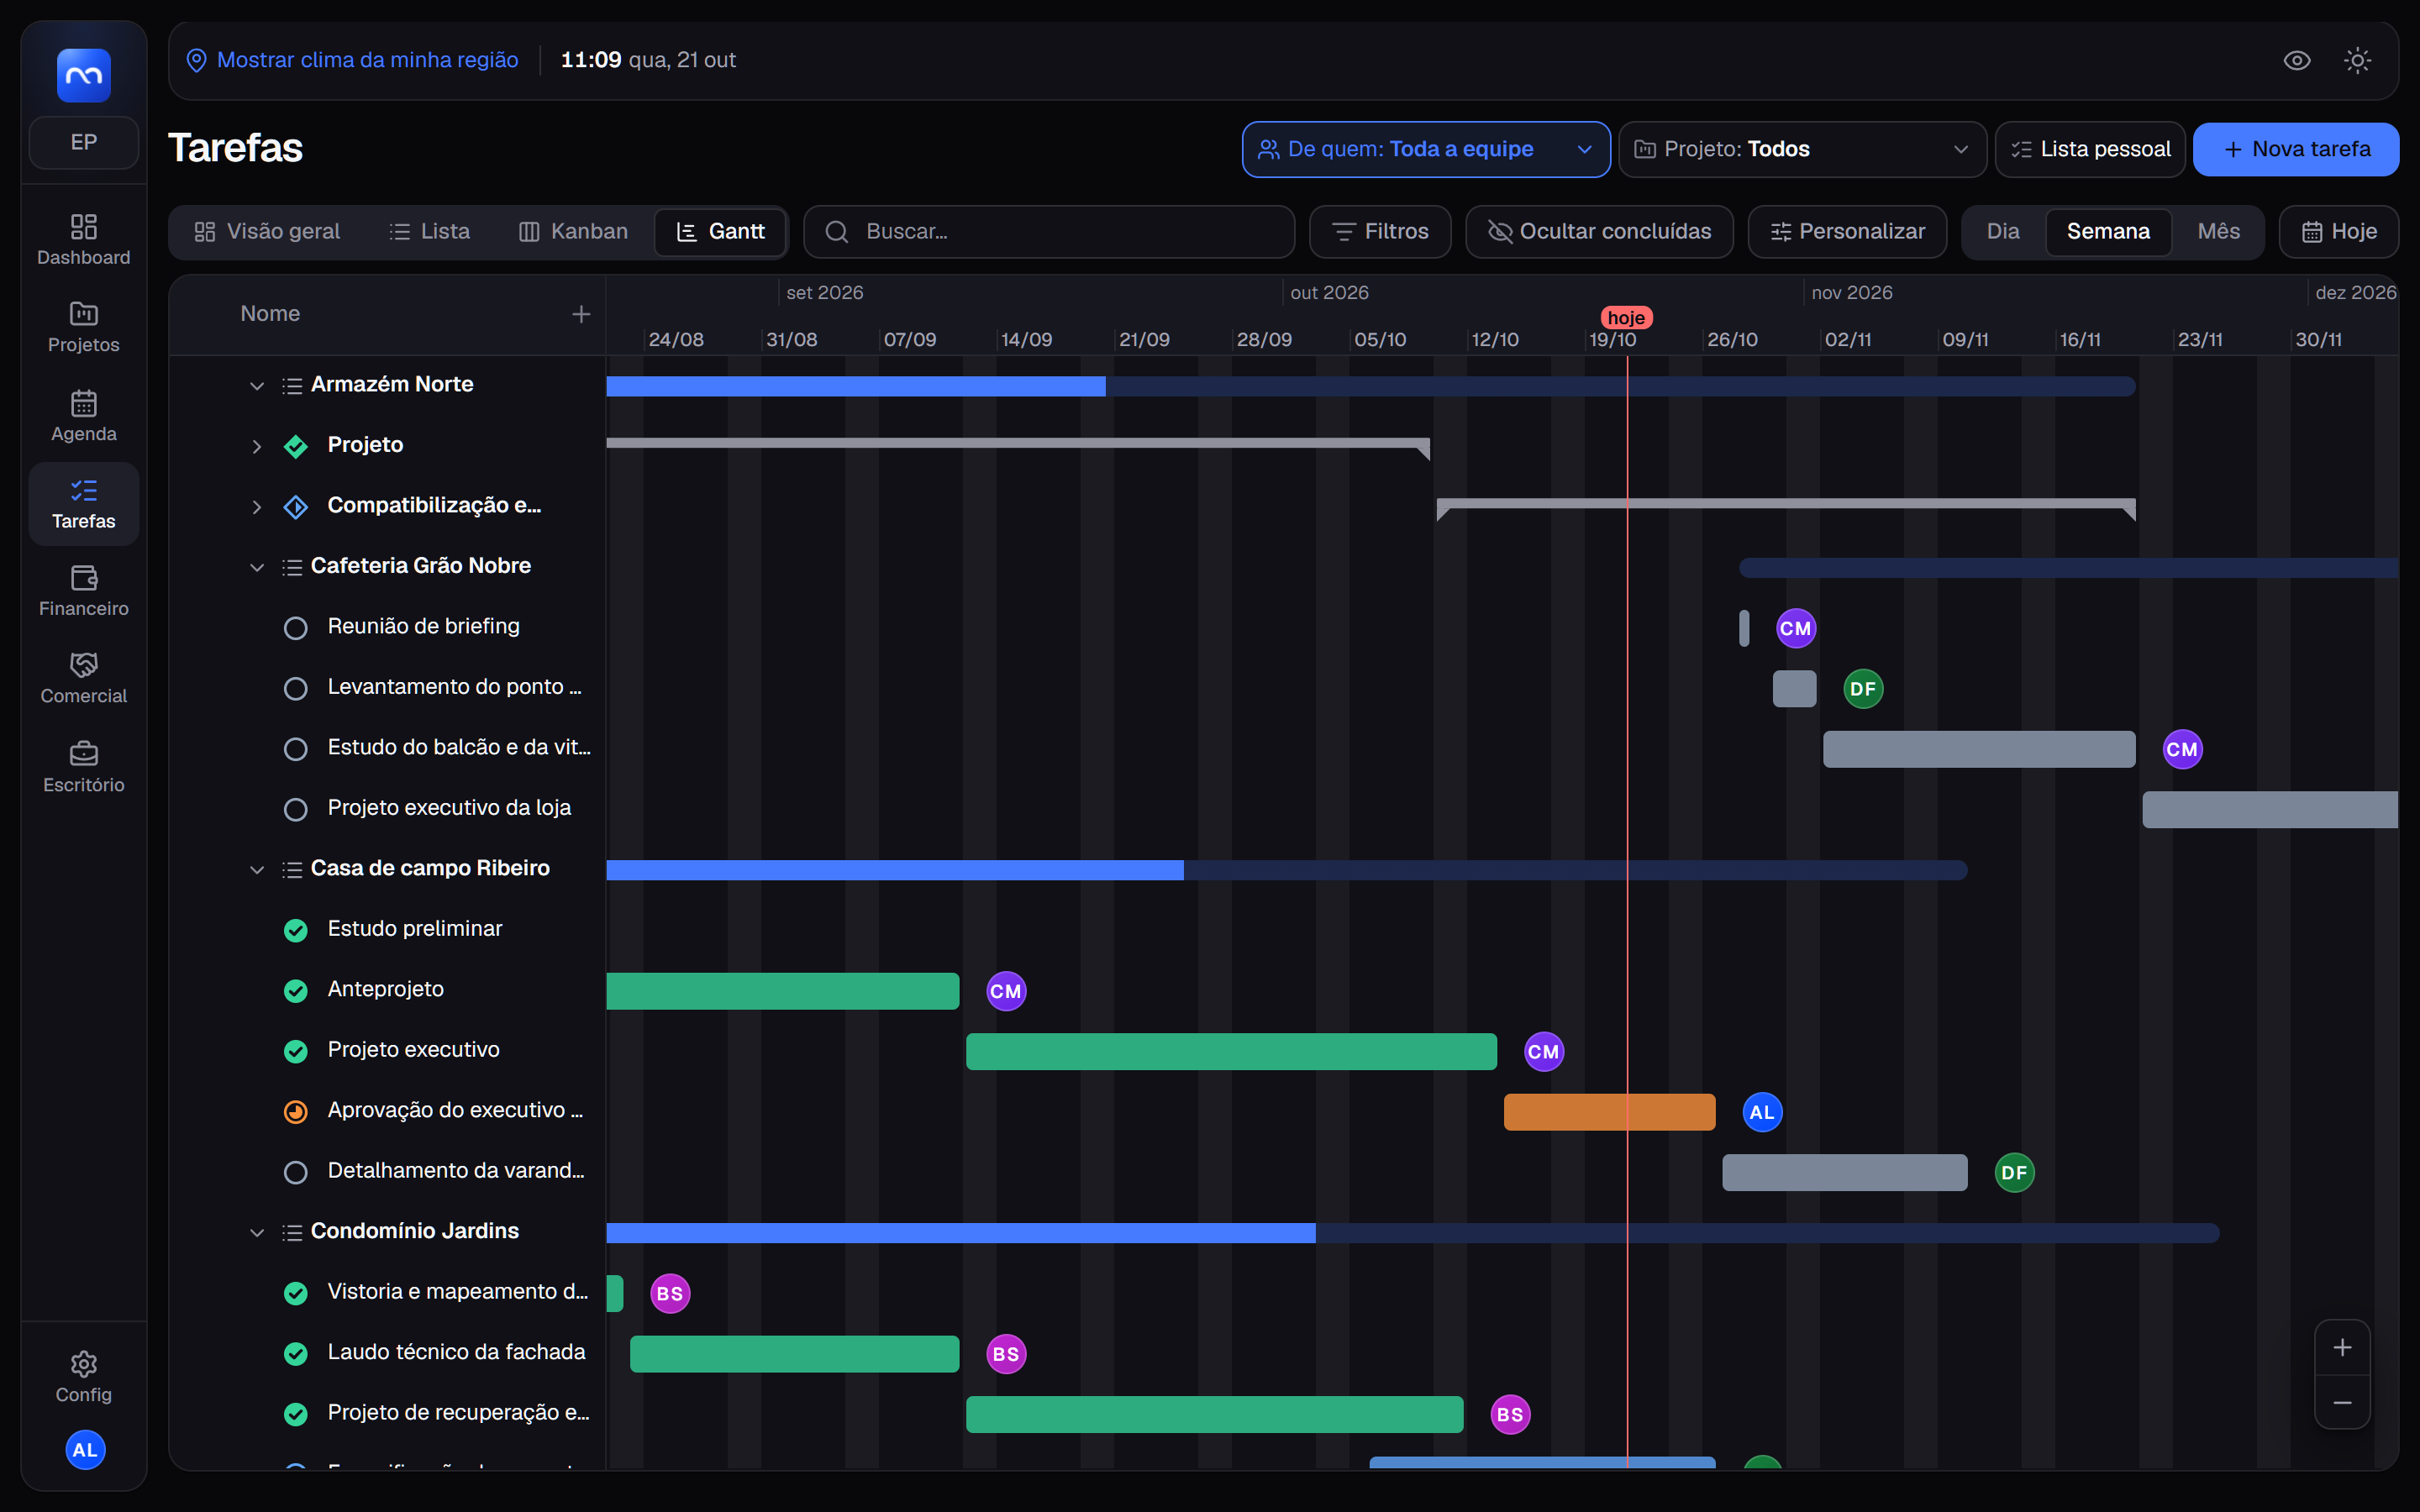Toggle the light theme sun icon
The image size is (2420, 1512).
[2357, 60]
